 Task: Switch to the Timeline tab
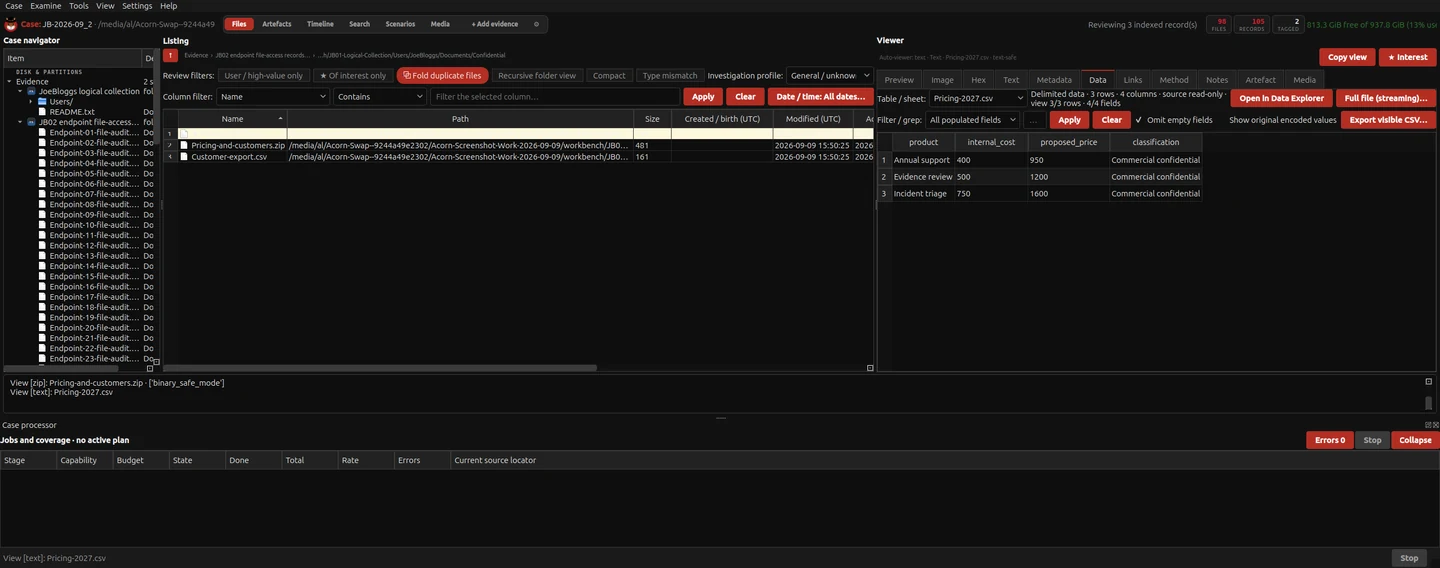[320, 24]
